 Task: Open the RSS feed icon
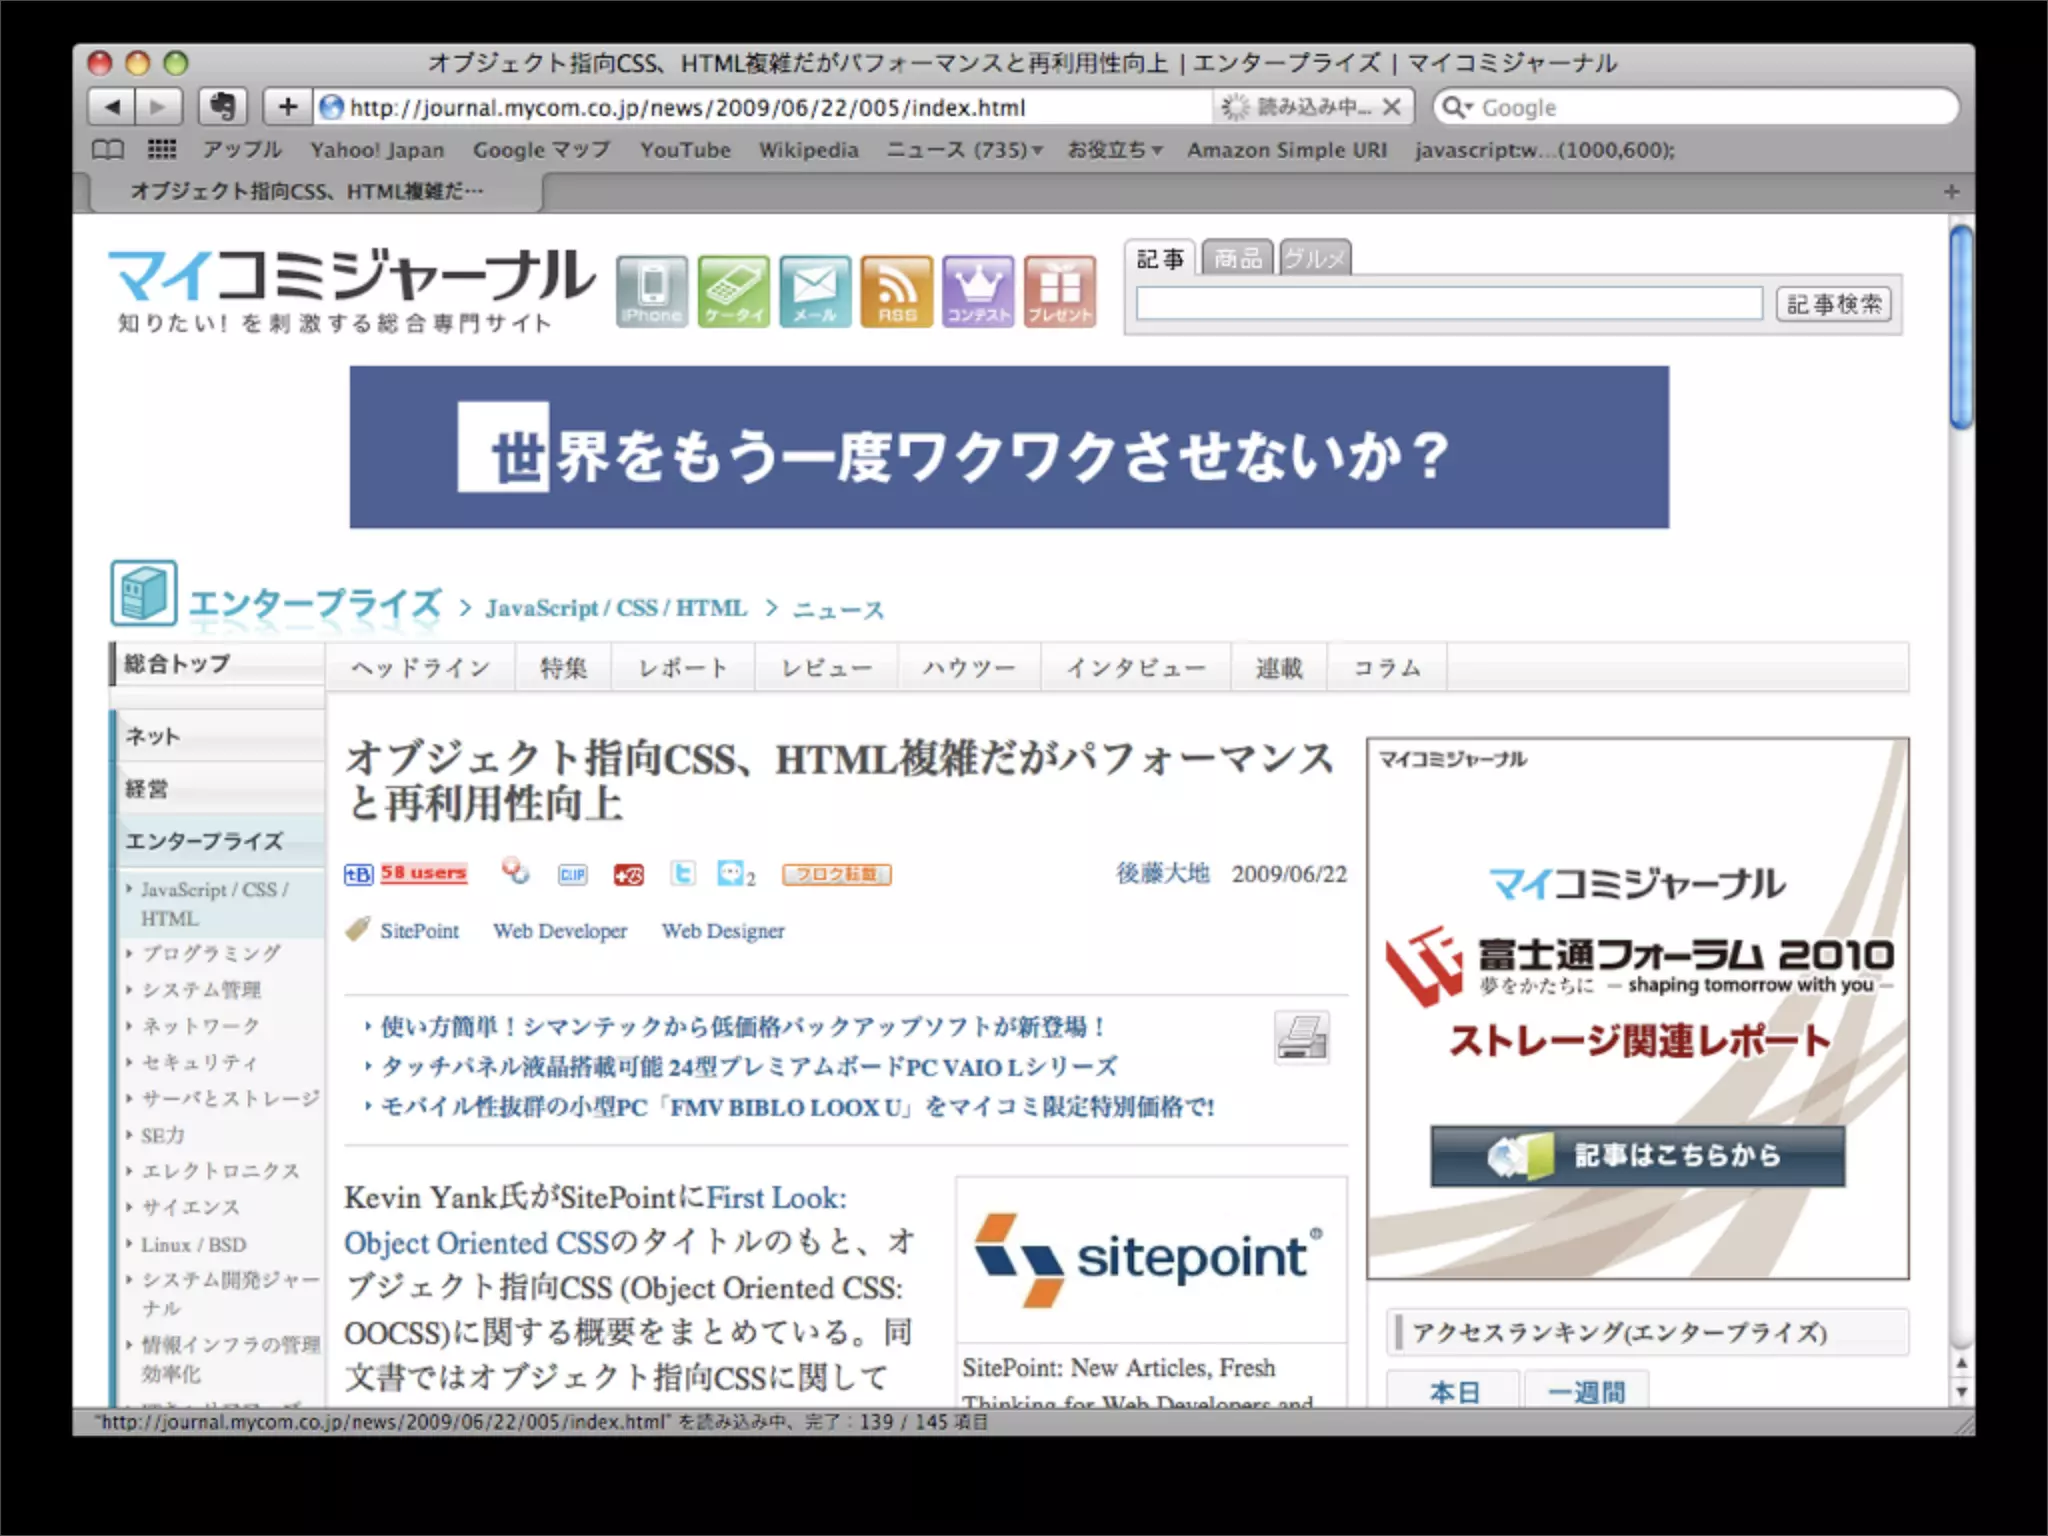tap(897, 290)
